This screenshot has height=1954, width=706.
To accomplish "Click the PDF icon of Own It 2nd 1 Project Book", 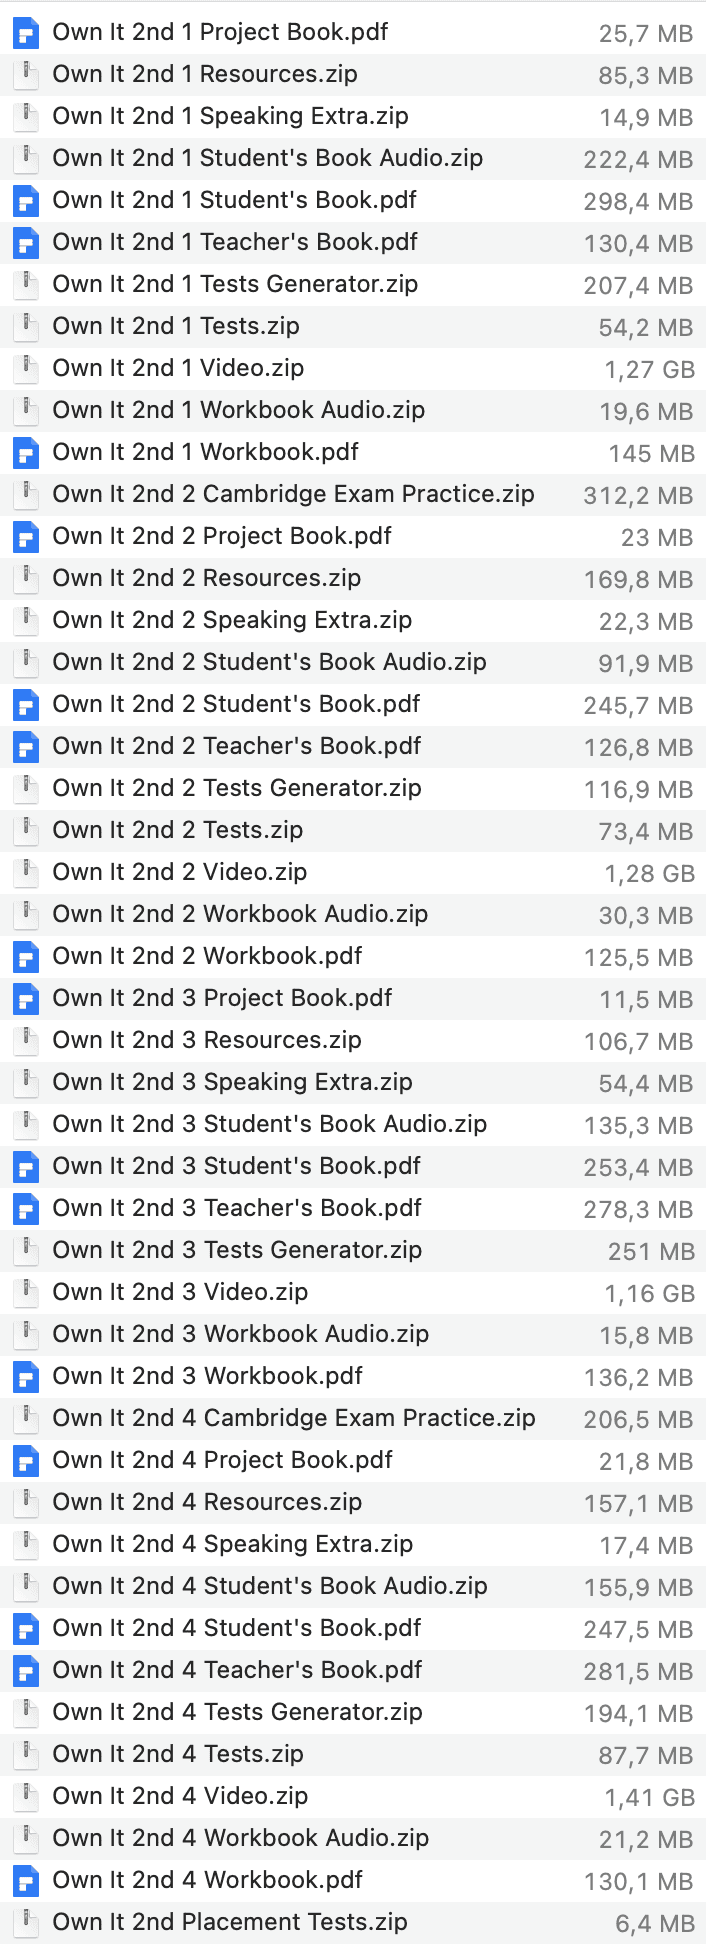I will [x=25, y=33].
